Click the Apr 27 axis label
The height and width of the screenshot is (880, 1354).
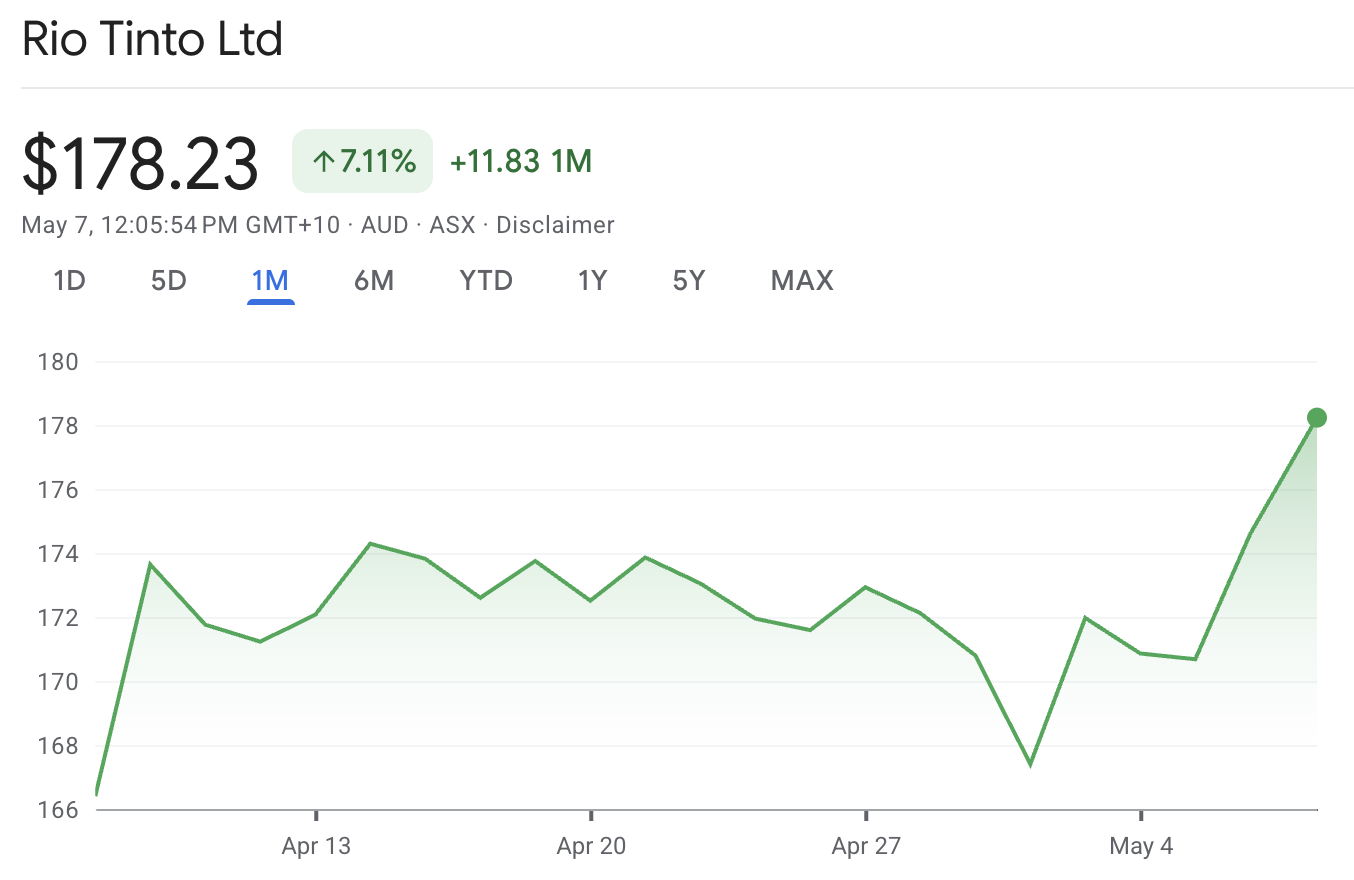(x=866, y=846)
